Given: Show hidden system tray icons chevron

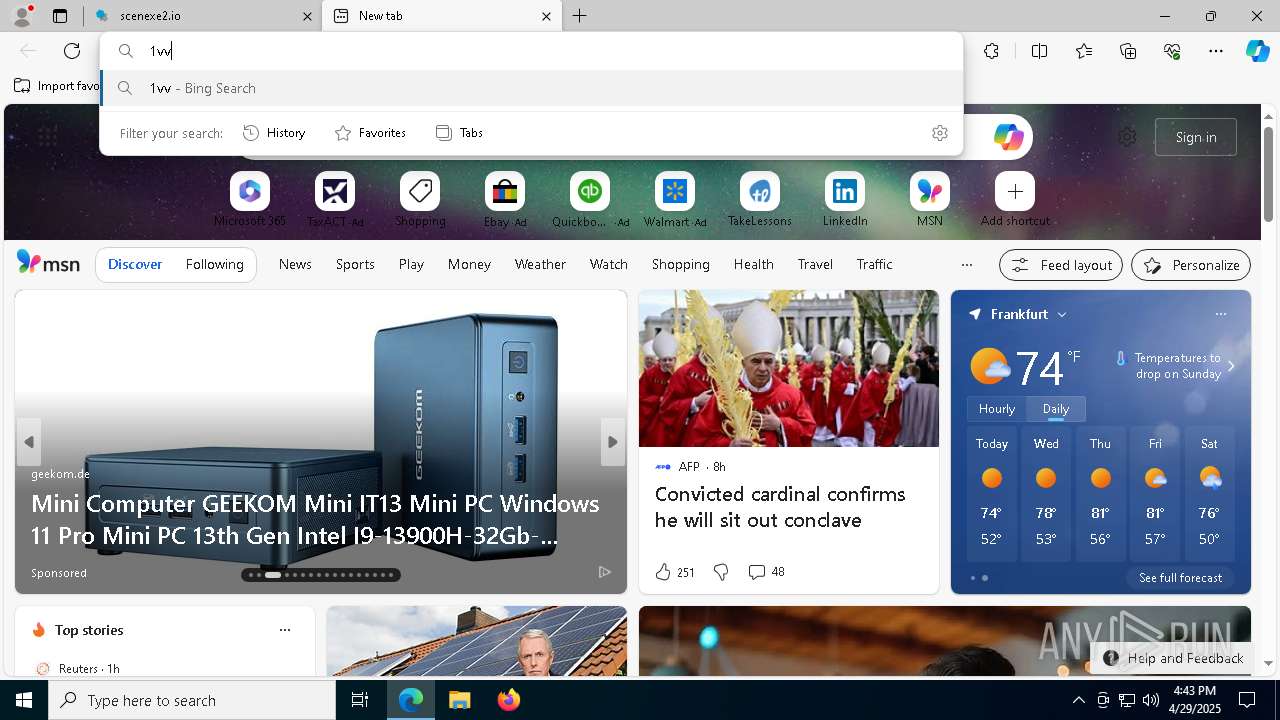Looking at the screenshot, I should [x=1078, y=700].
